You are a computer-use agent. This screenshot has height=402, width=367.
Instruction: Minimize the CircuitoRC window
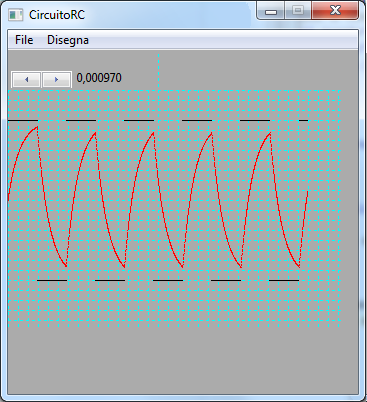[x=271, y=12]
